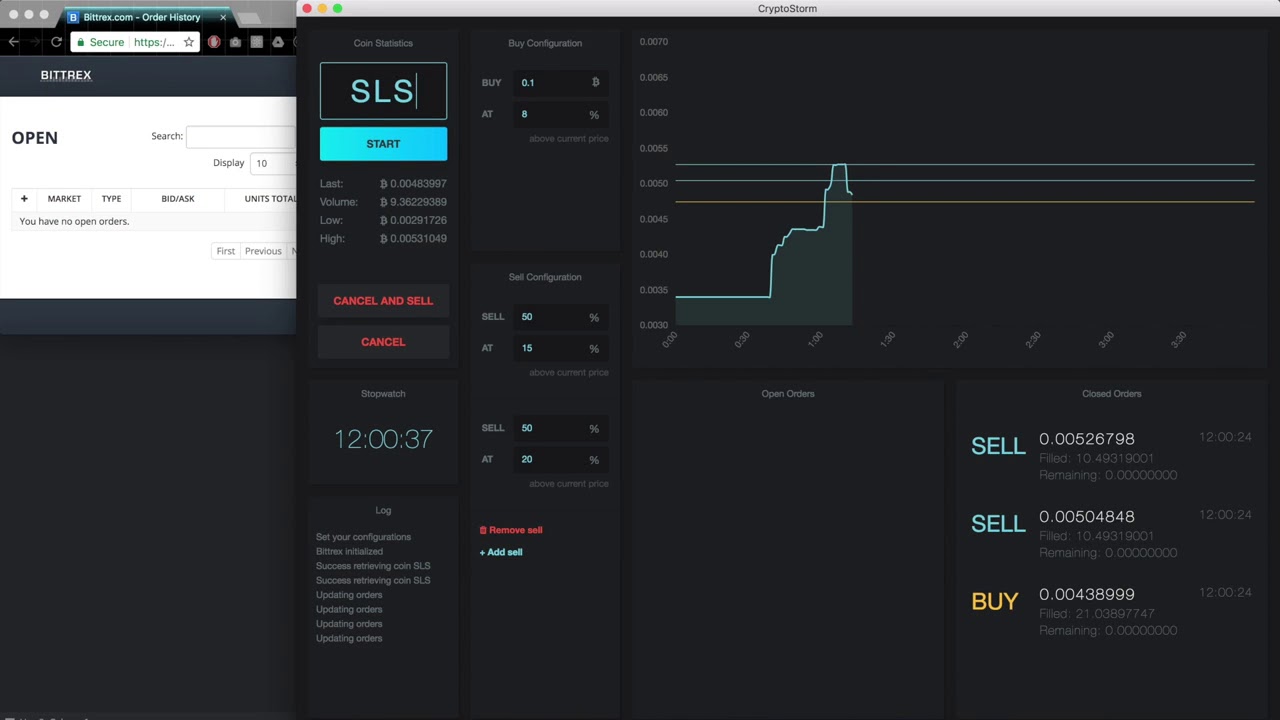Image resolution: width=1280 pixels, height=720 pixels.
Task: Focus the SLS coin symbol field
Action: pos(383,91)
